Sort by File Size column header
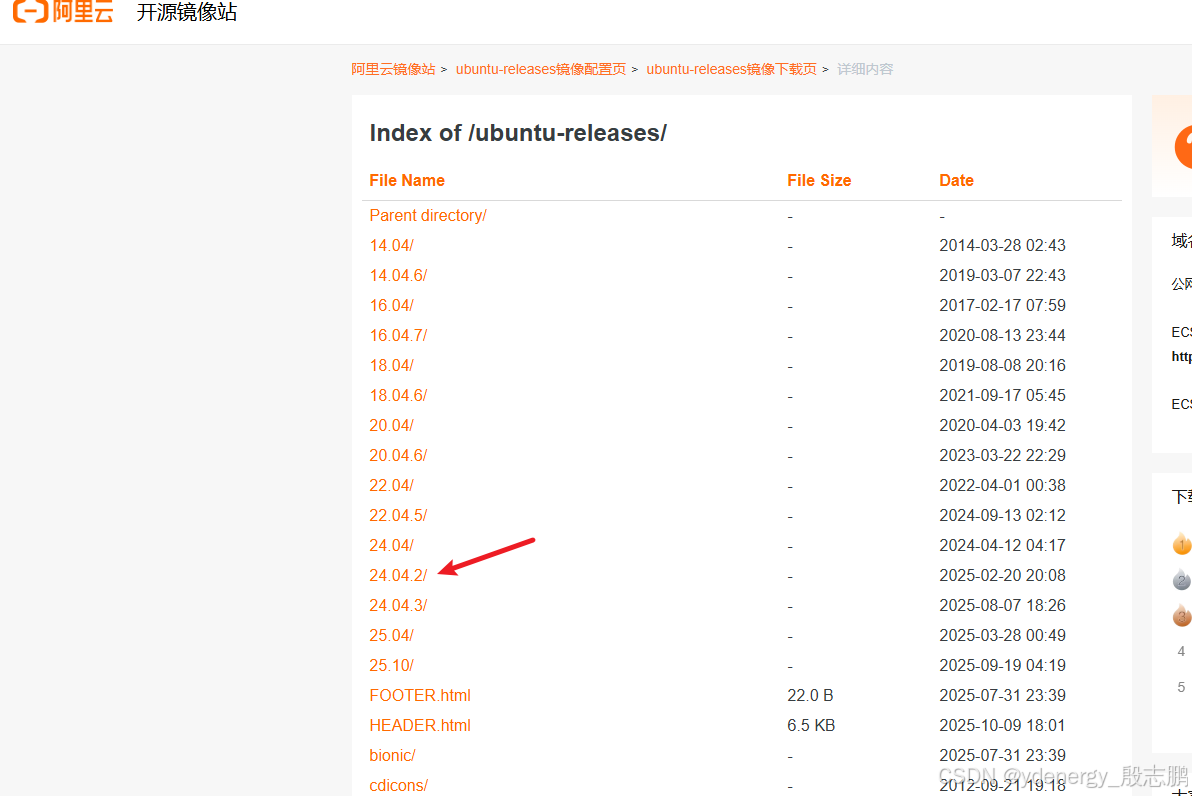The image size is (1192, 796). click(819, 180)
